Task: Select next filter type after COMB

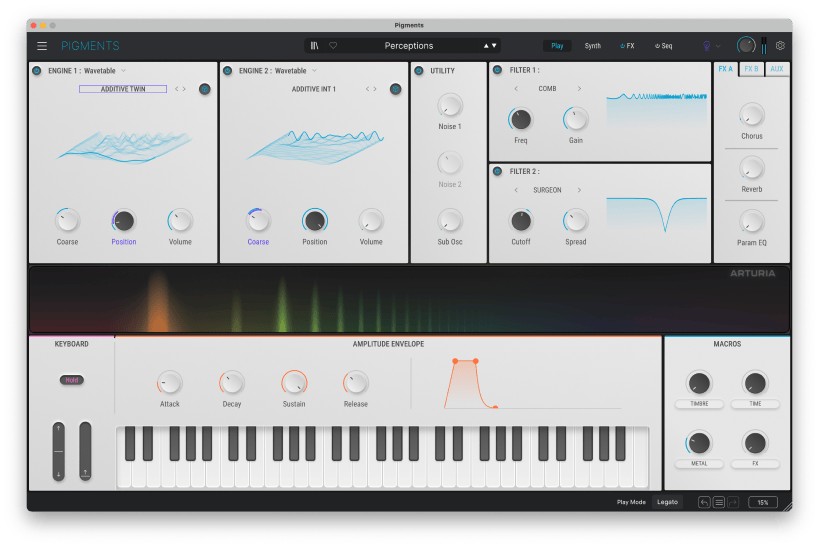Action: click(579, 89)
